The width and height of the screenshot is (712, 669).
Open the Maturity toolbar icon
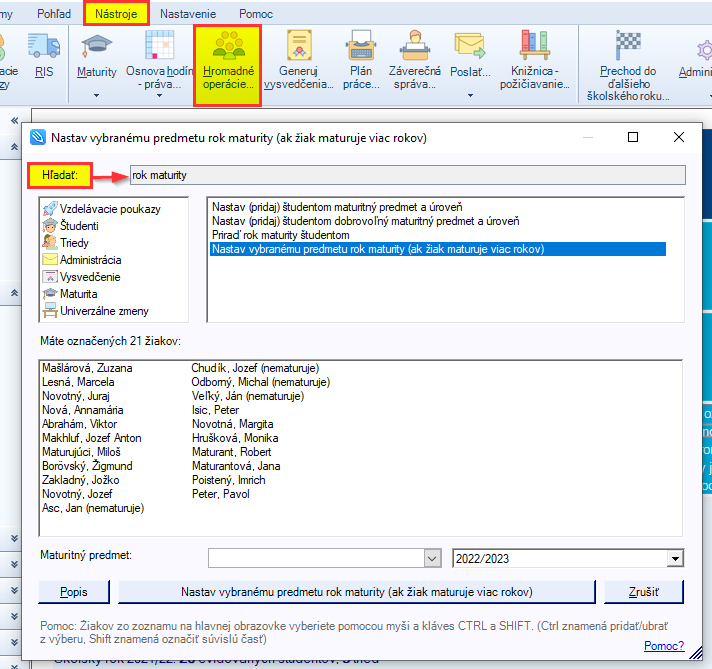point(97,46)
